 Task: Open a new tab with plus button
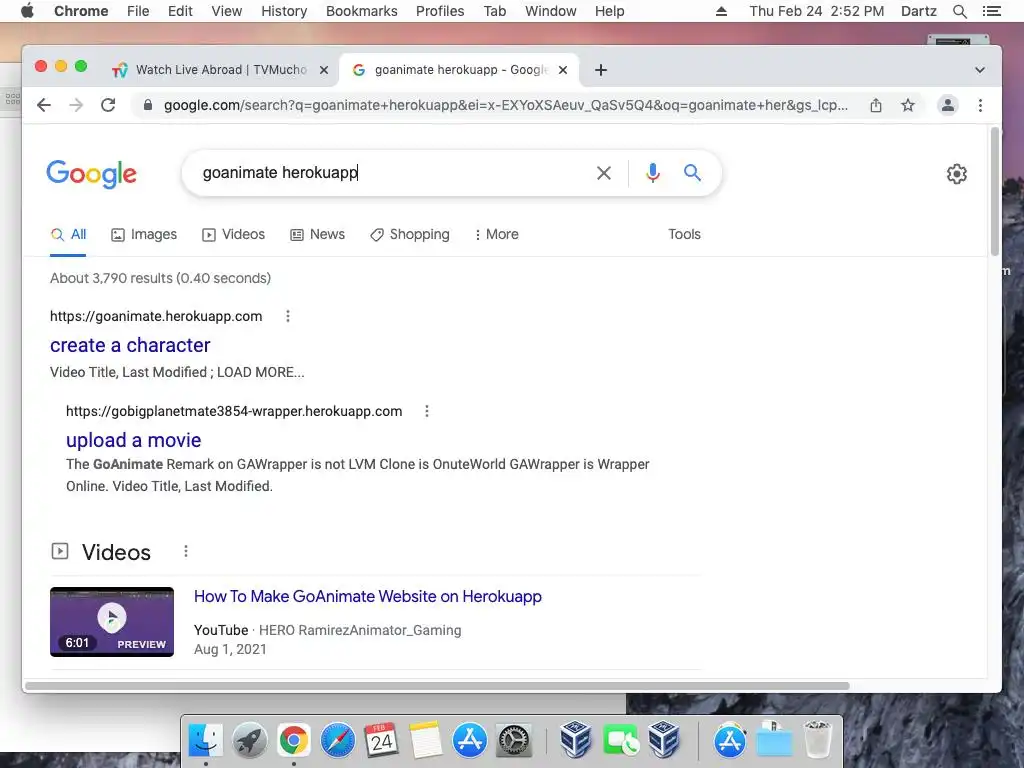tap(601, 70)
